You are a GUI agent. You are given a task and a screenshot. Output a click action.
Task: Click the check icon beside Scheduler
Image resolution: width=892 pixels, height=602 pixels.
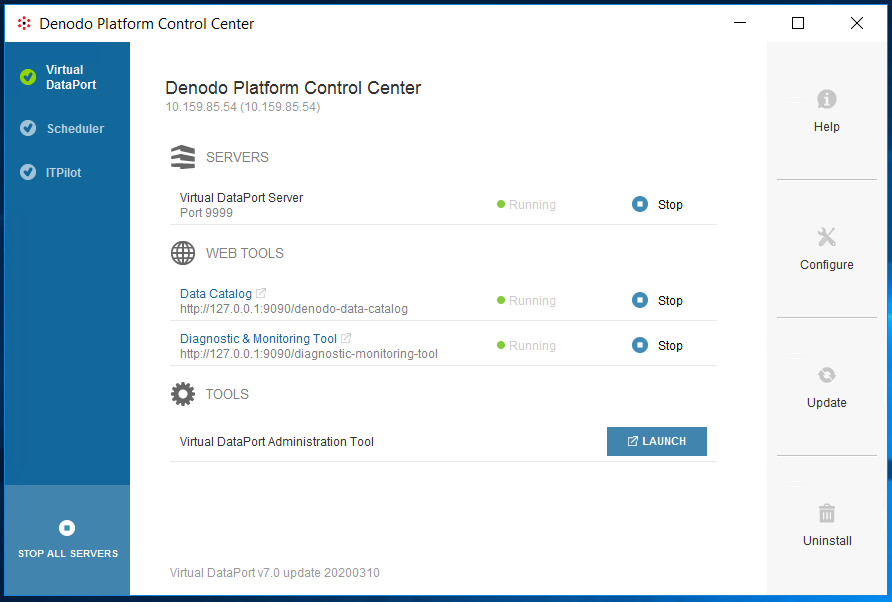coord(28,128)
